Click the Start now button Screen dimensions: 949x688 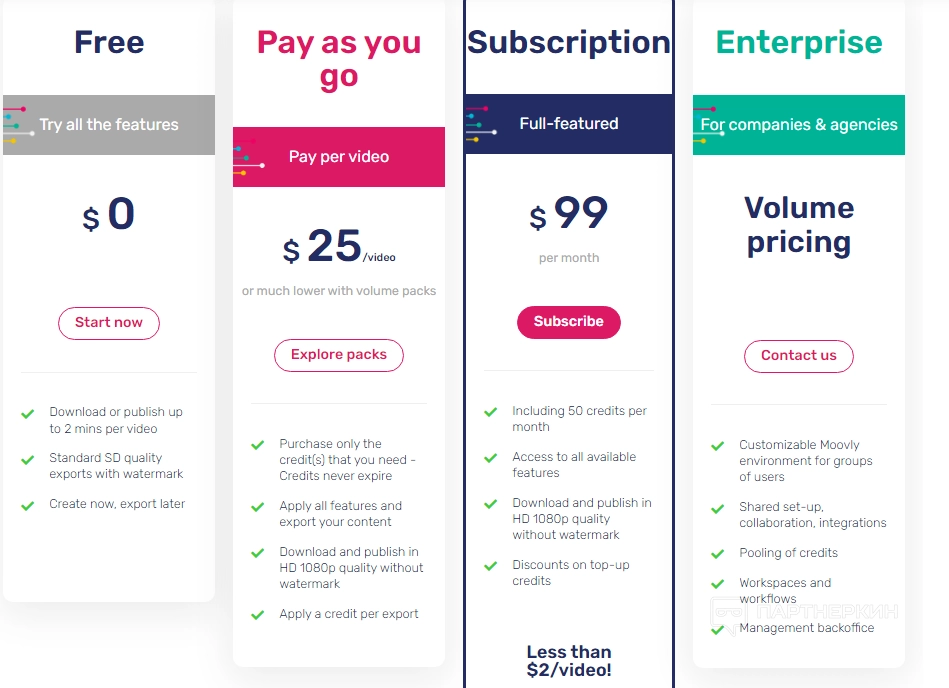(108, 323)
